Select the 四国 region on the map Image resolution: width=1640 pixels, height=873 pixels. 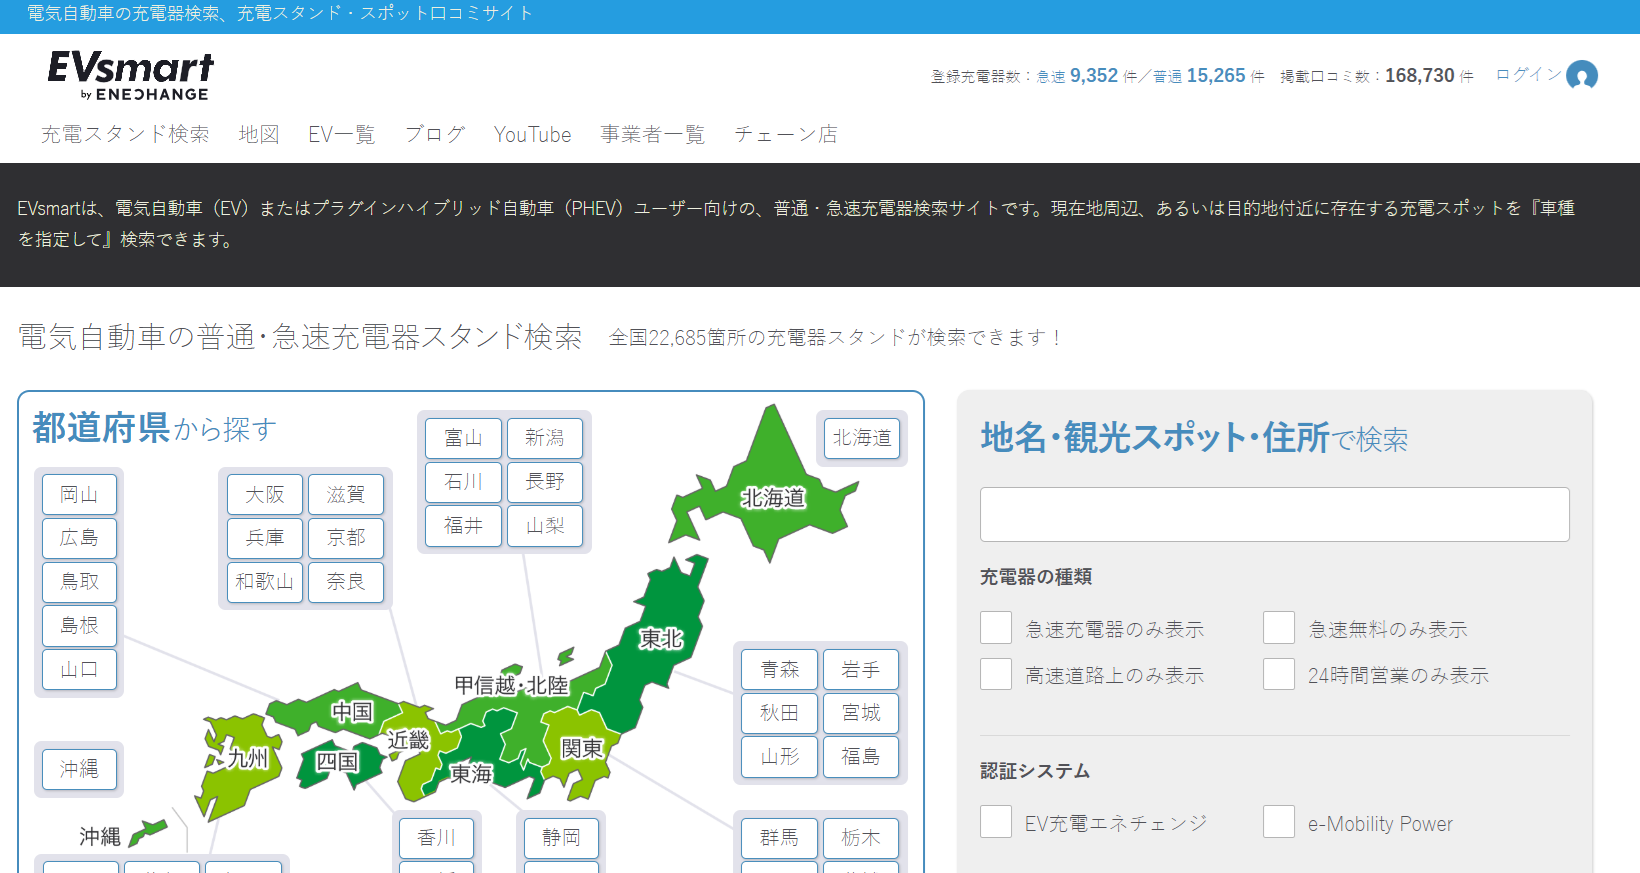tap(337, 762)
